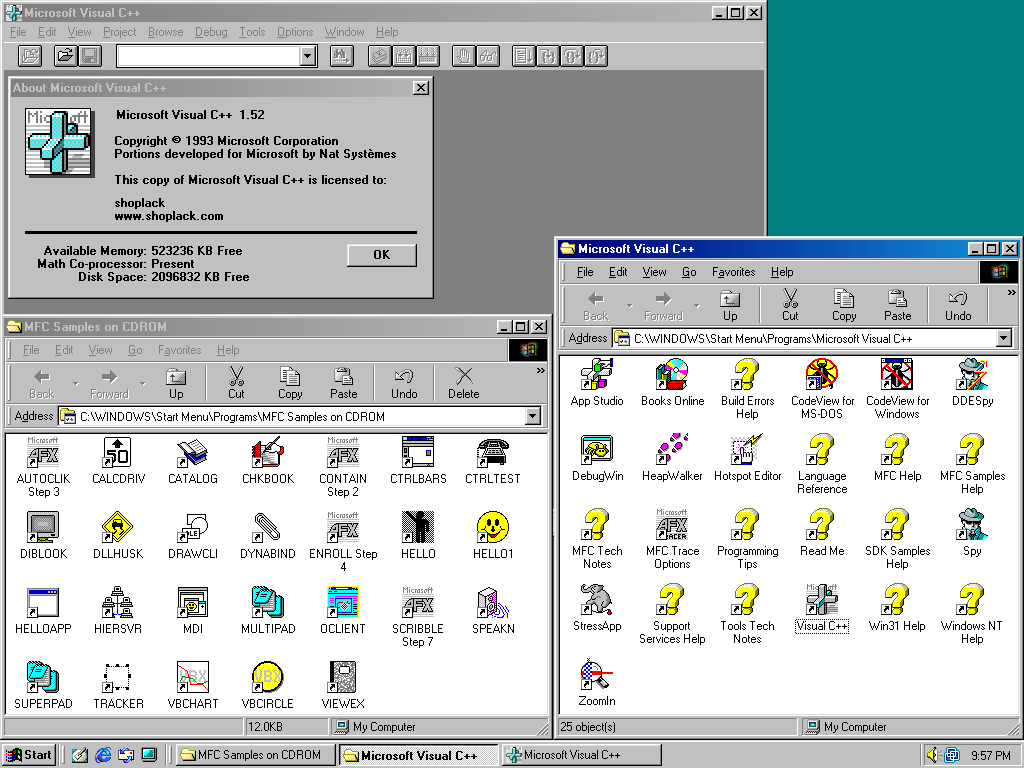Open the CHKBOOK sample icon
The image size is (1024, 768).
(268, 451)
